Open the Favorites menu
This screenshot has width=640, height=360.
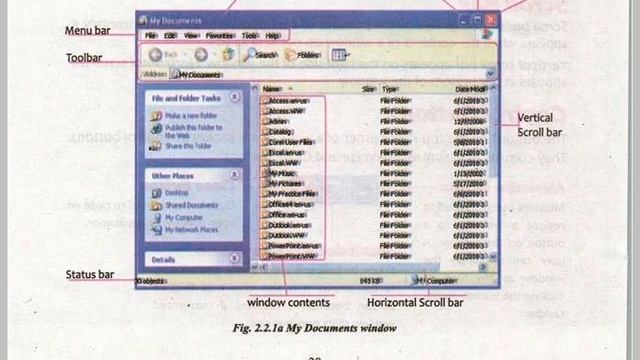point(220,36)
